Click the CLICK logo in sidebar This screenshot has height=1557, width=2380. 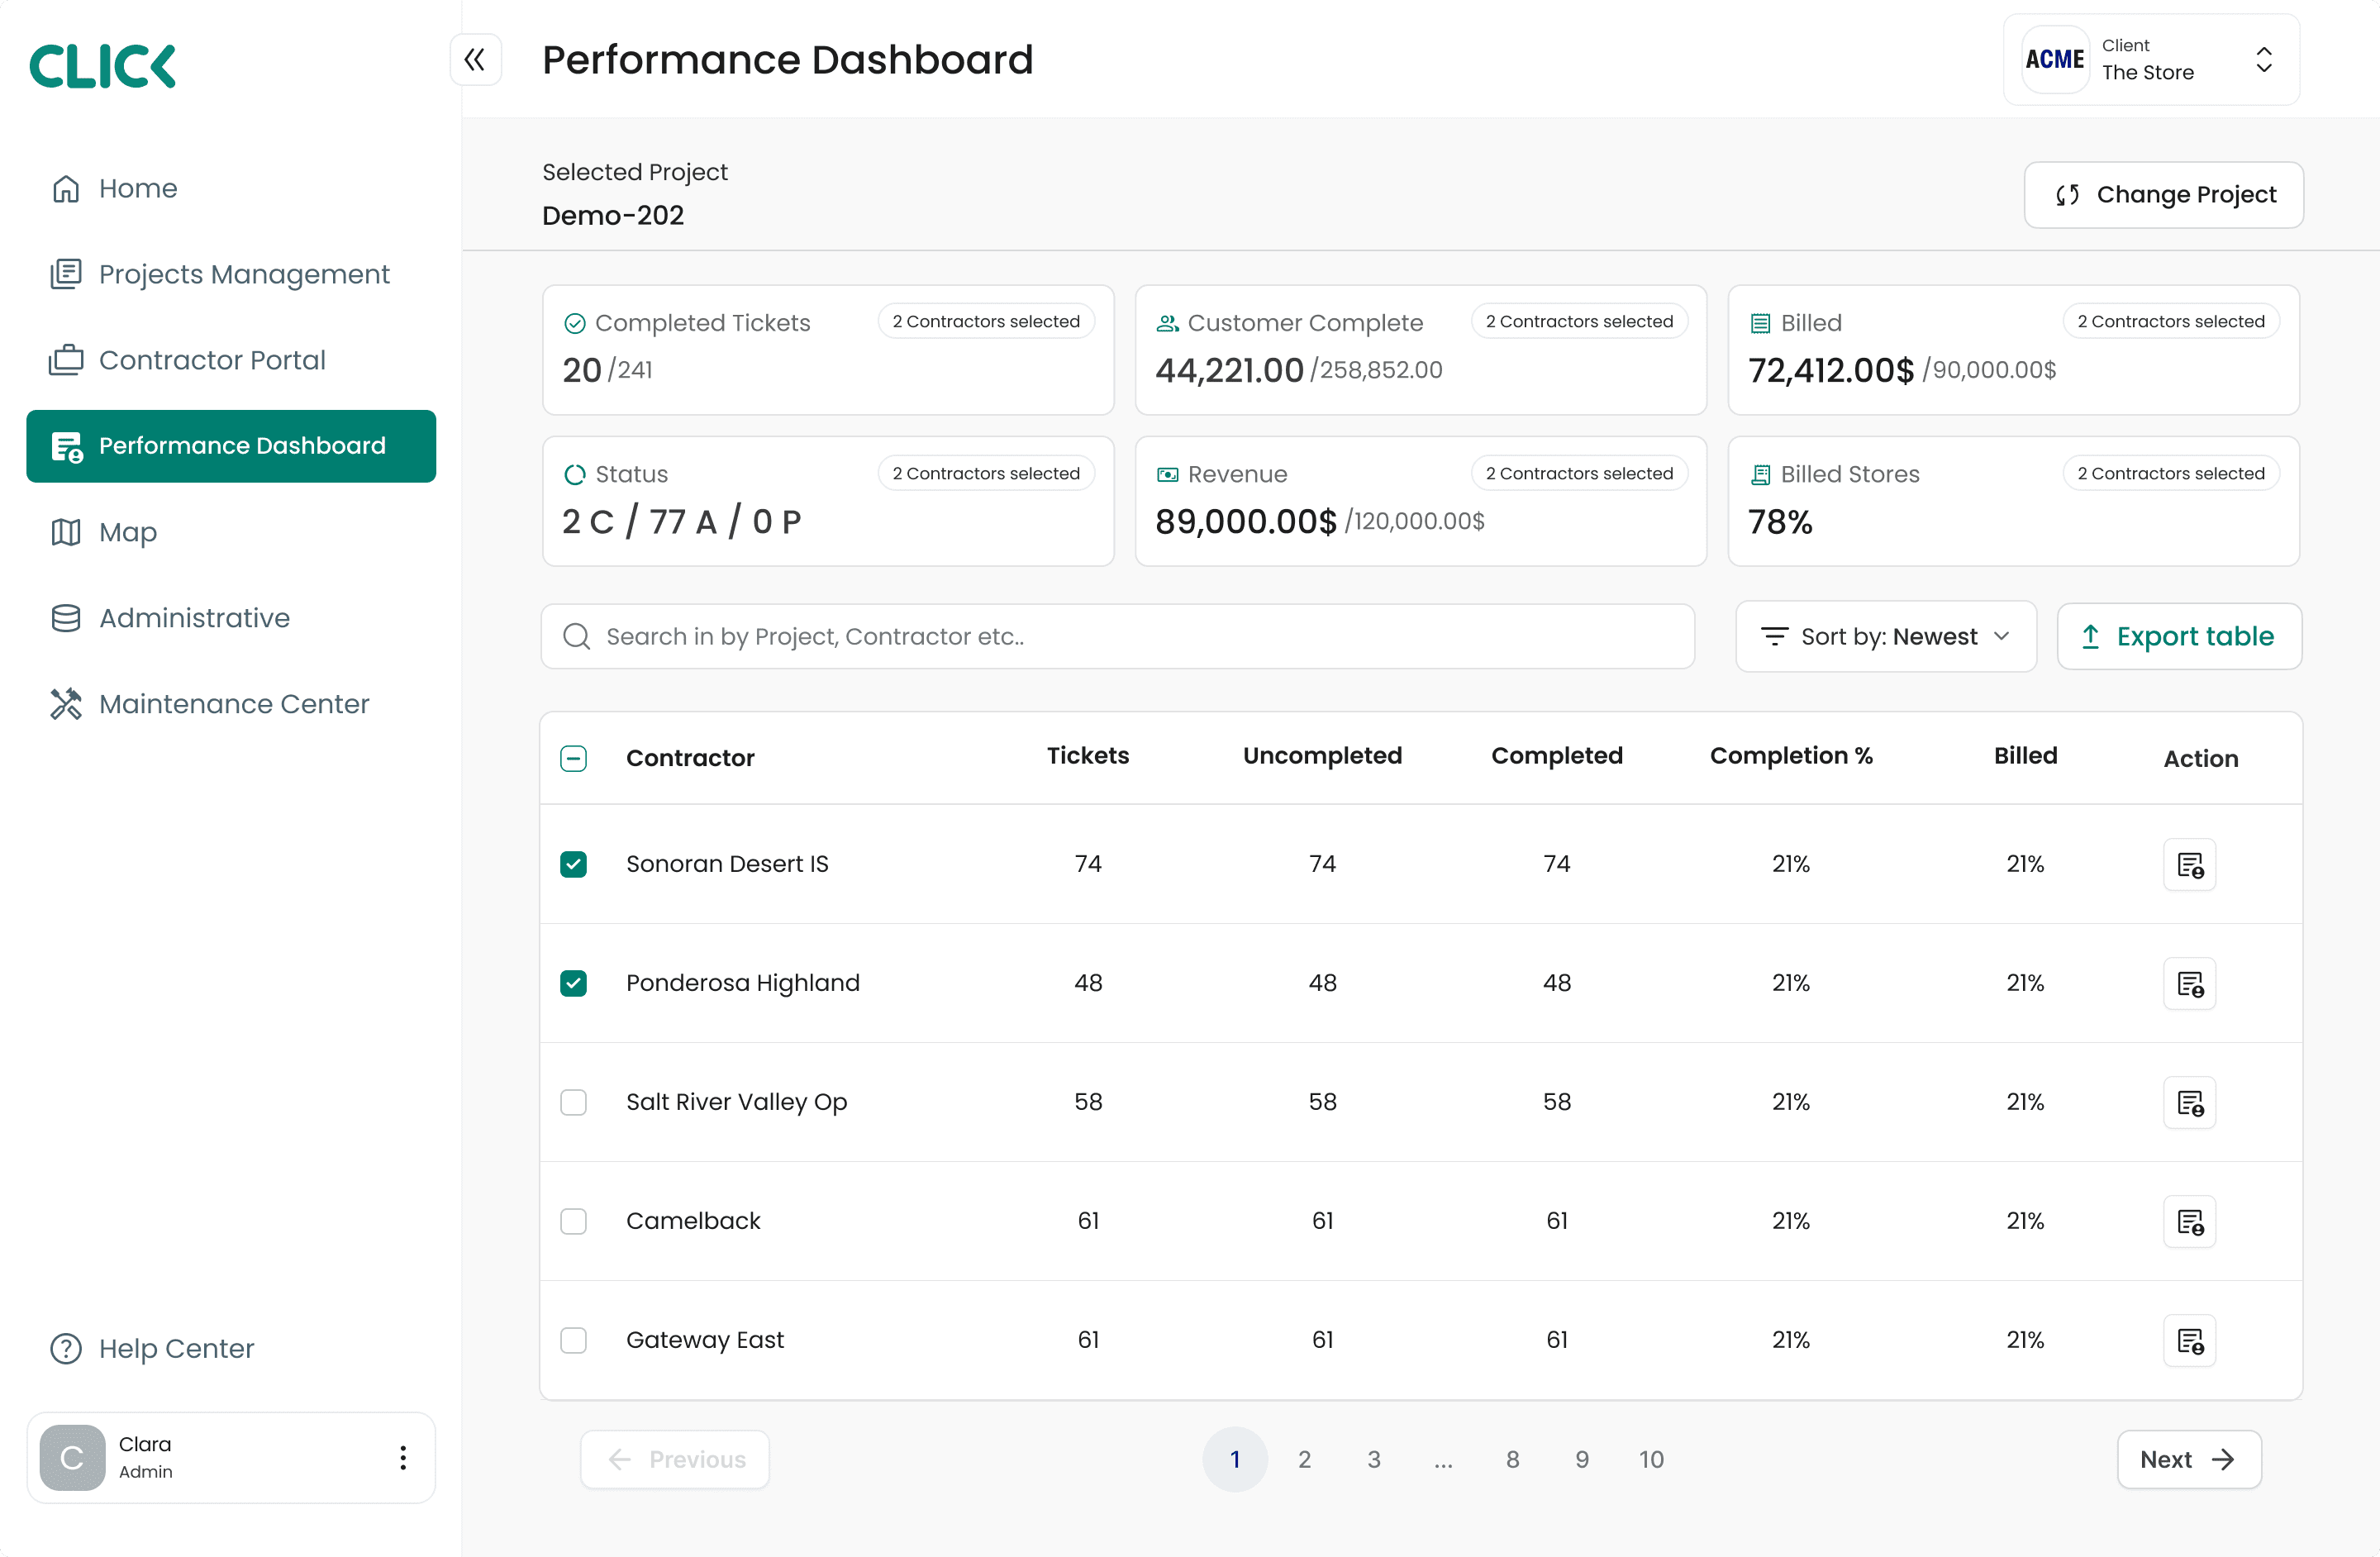tap(103, 66)
